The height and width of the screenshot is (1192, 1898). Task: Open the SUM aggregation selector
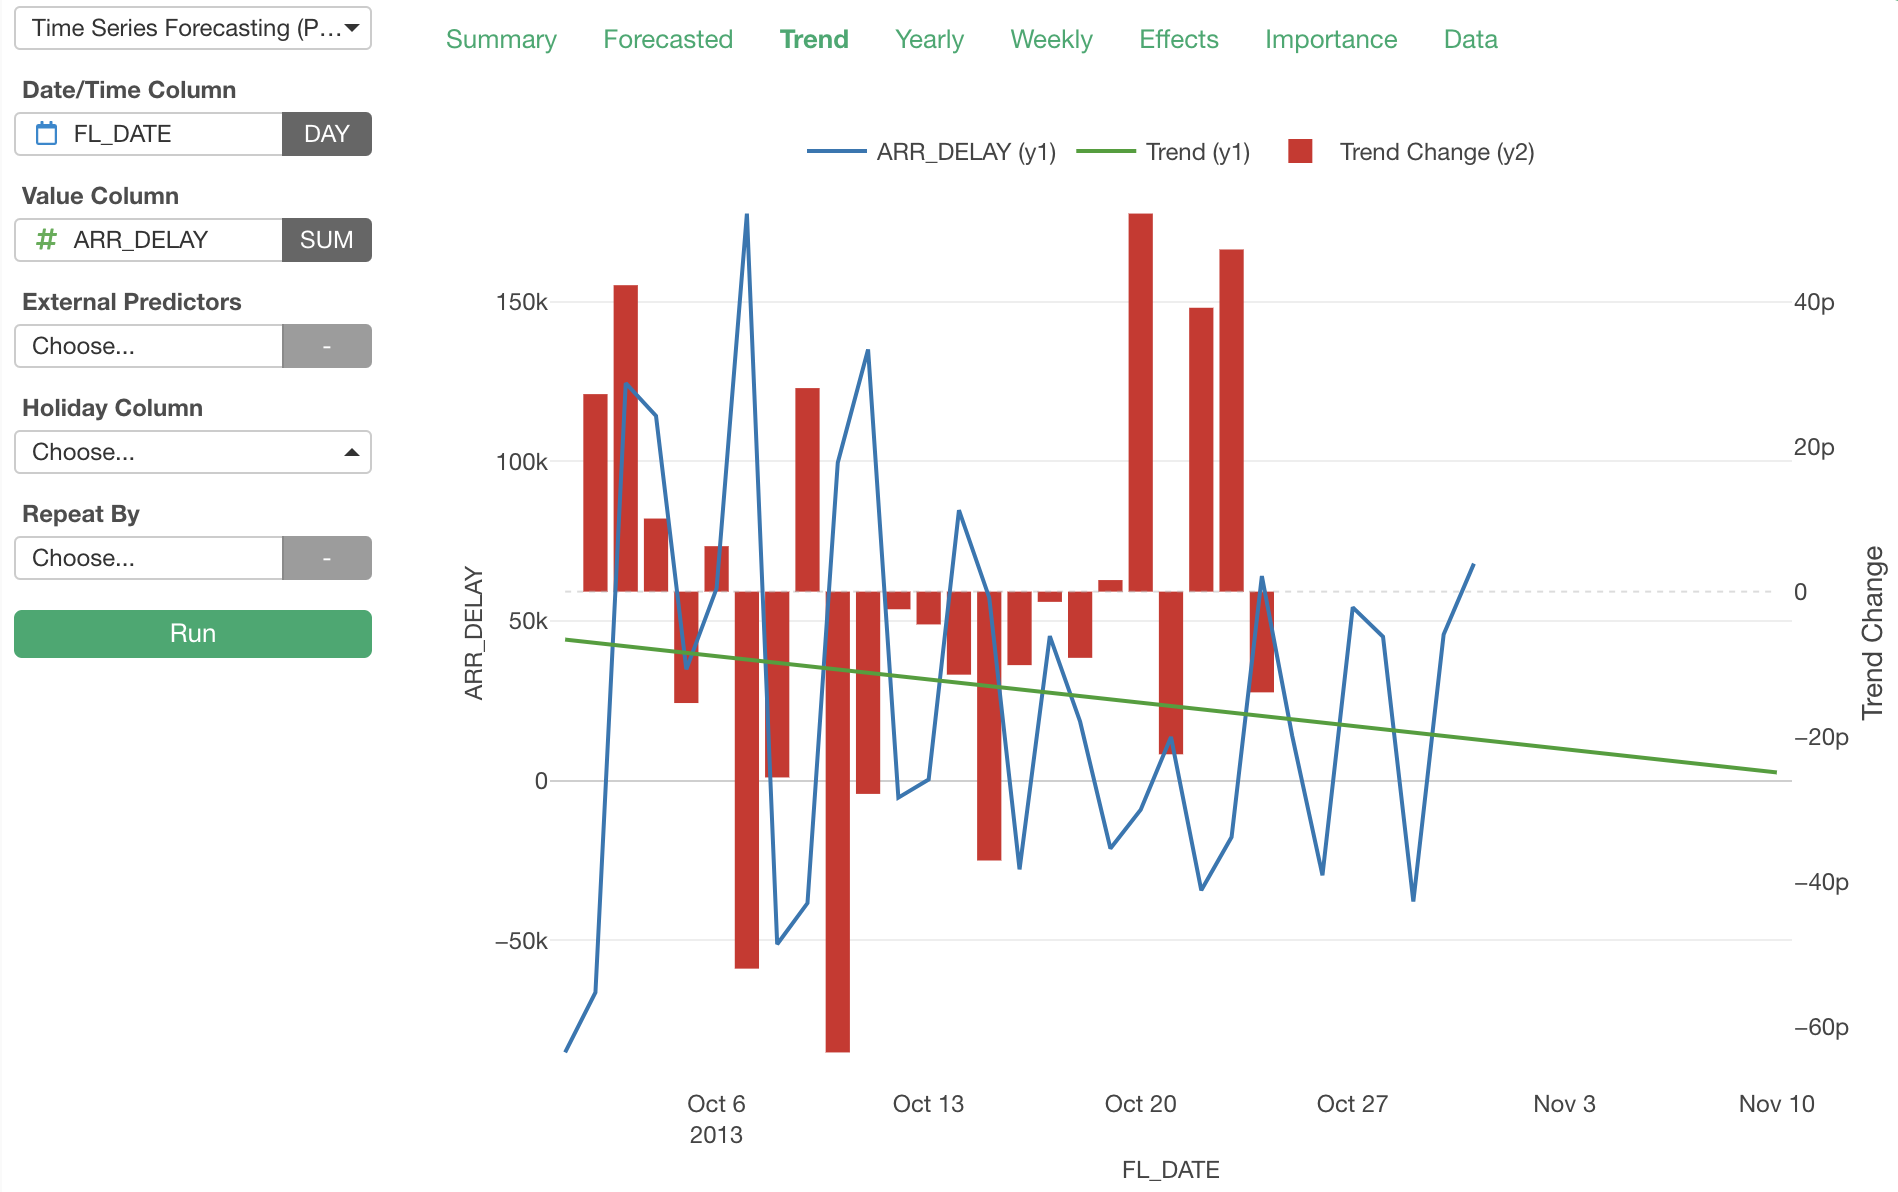[326, 240]
